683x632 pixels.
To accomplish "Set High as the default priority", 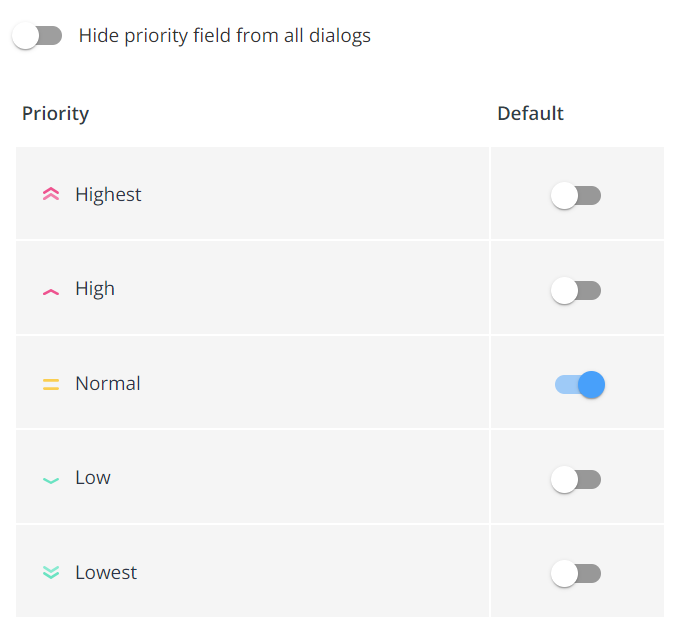I will pos(576,291).
